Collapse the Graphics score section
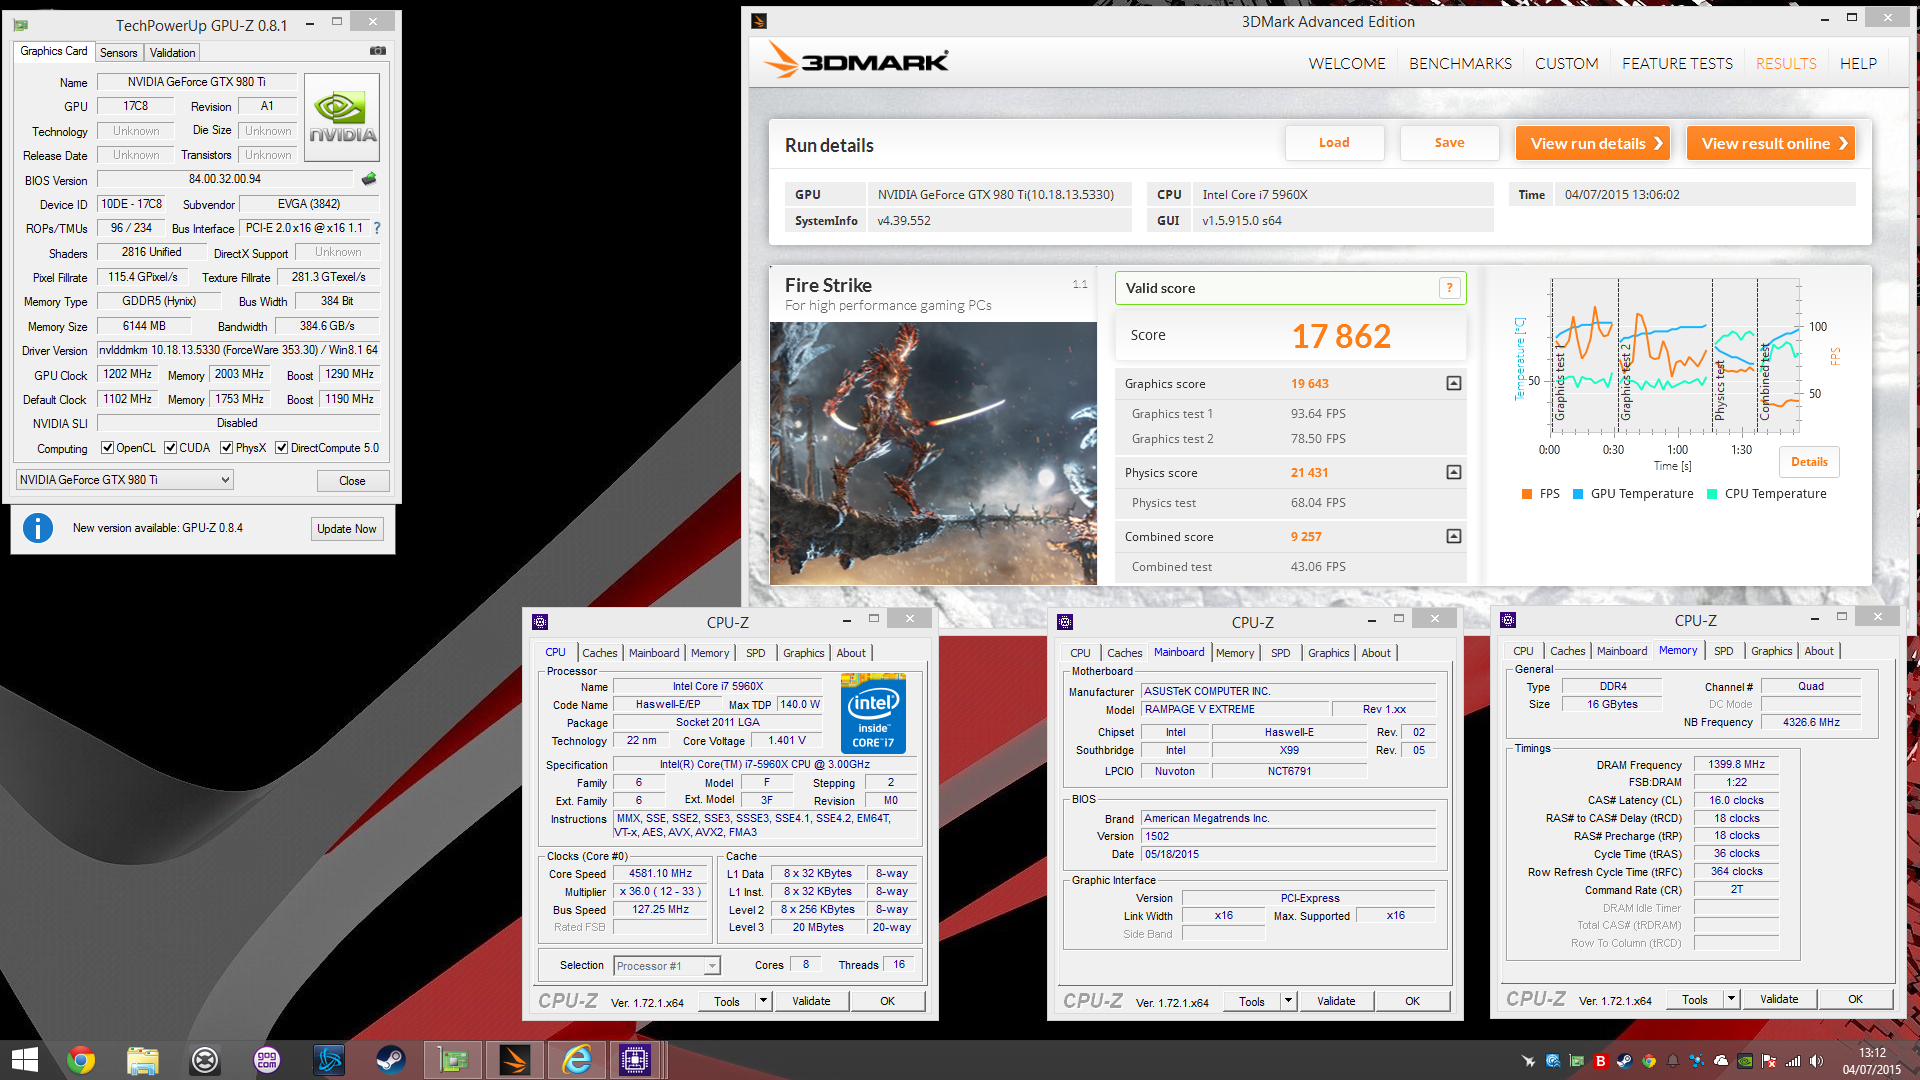This screenshot has width=1920, height=1080. (1454, 383)
